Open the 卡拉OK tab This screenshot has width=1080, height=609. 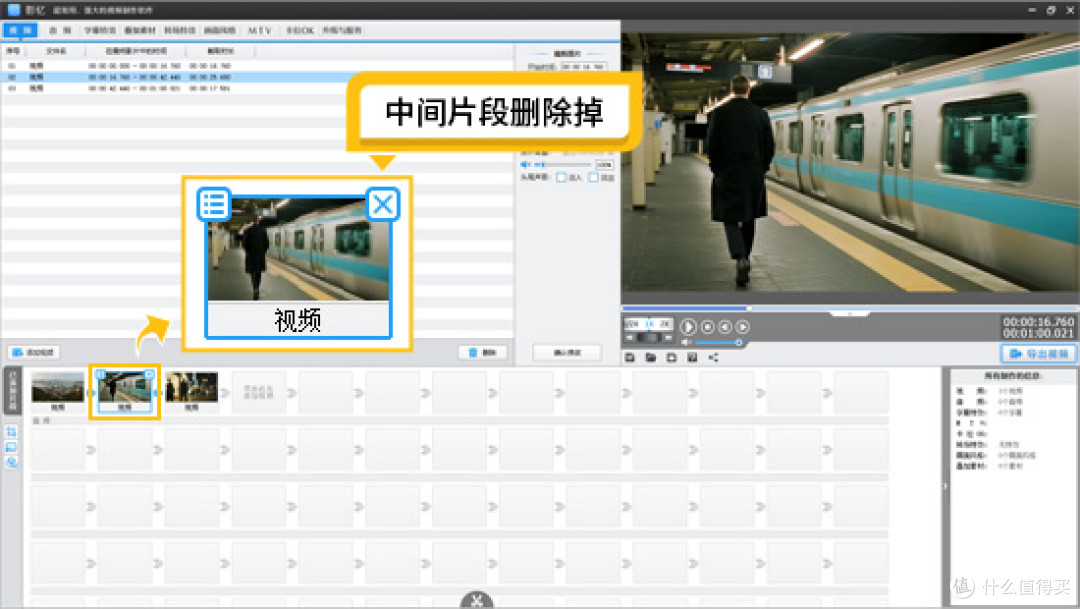click(300, 30)
